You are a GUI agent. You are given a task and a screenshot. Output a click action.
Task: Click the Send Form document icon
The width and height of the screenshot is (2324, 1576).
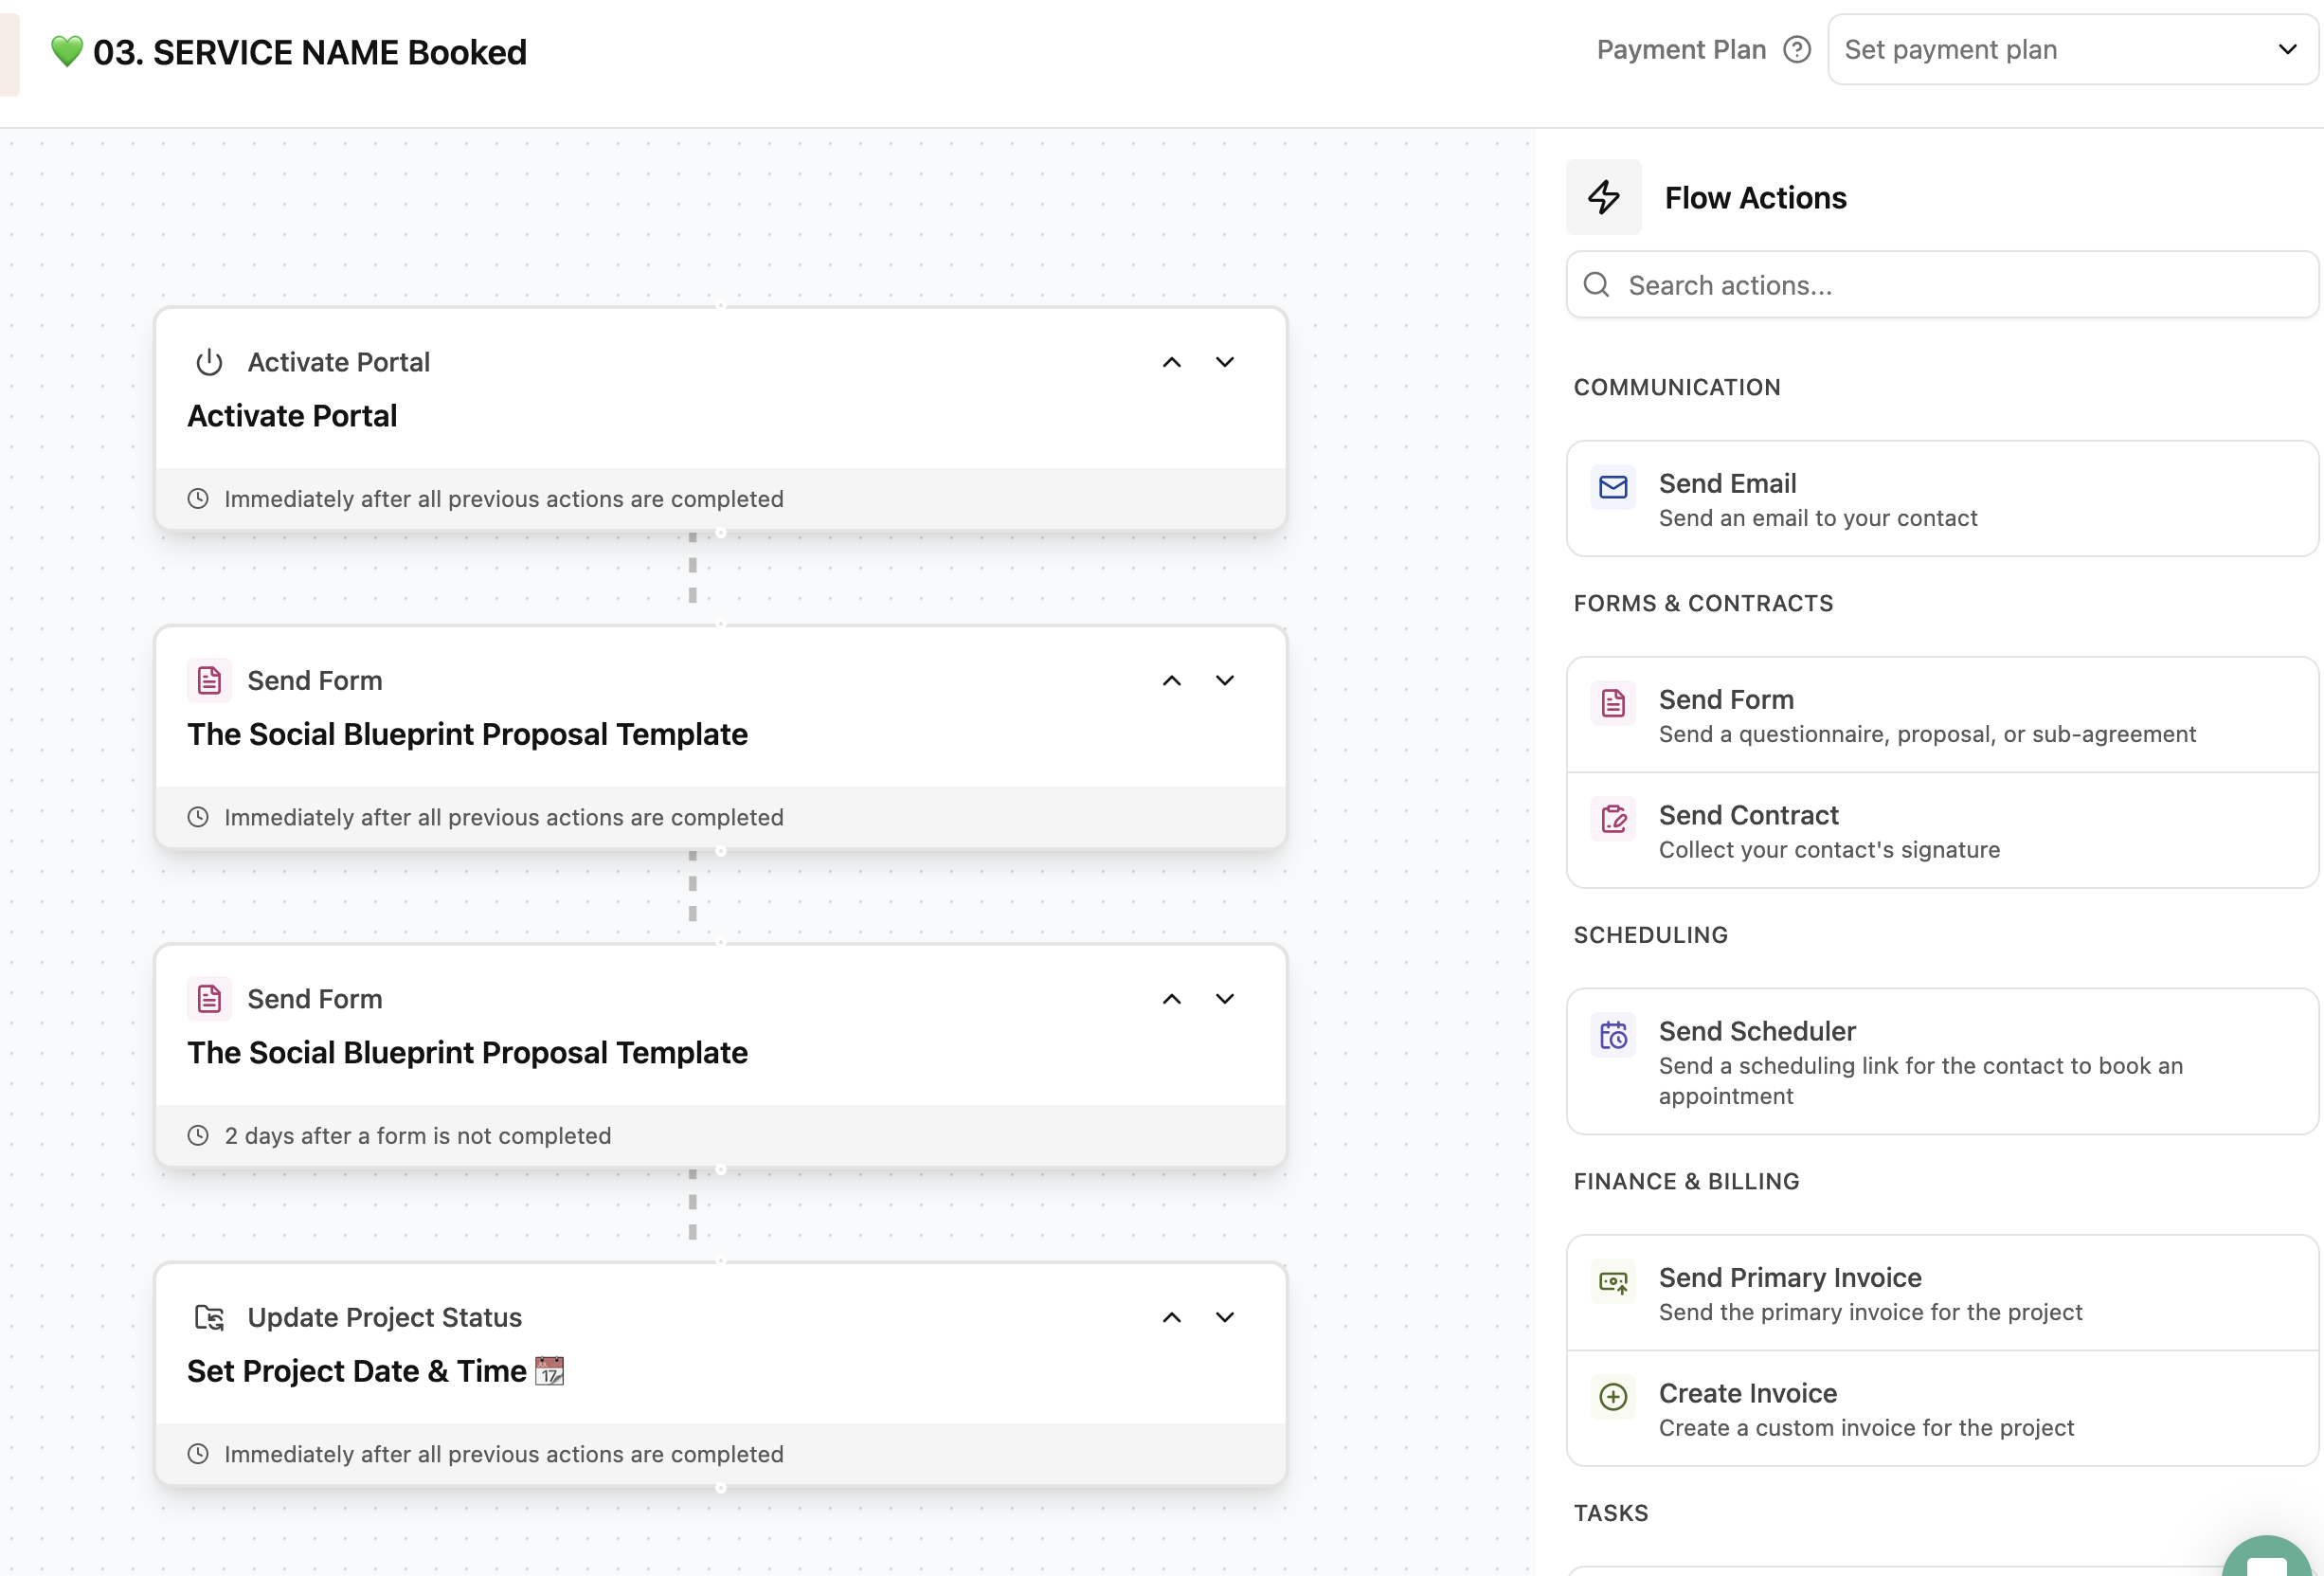(1612, 703)
